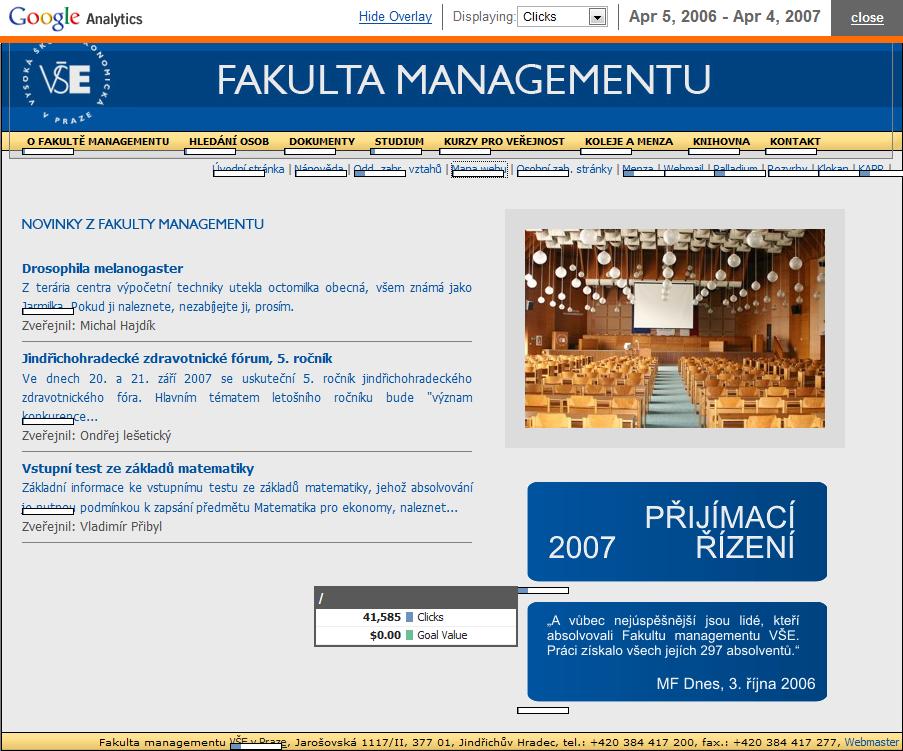Open the KNIHOVNA menu item

coord(721,141)
